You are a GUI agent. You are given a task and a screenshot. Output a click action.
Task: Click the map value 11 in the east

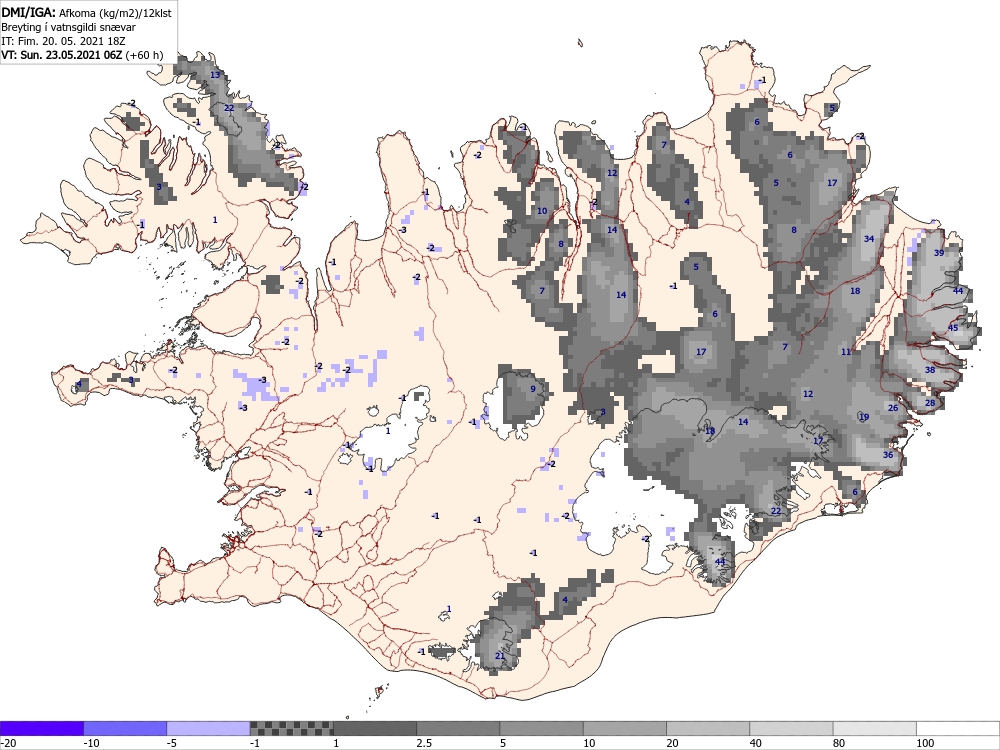pos(846,351)
